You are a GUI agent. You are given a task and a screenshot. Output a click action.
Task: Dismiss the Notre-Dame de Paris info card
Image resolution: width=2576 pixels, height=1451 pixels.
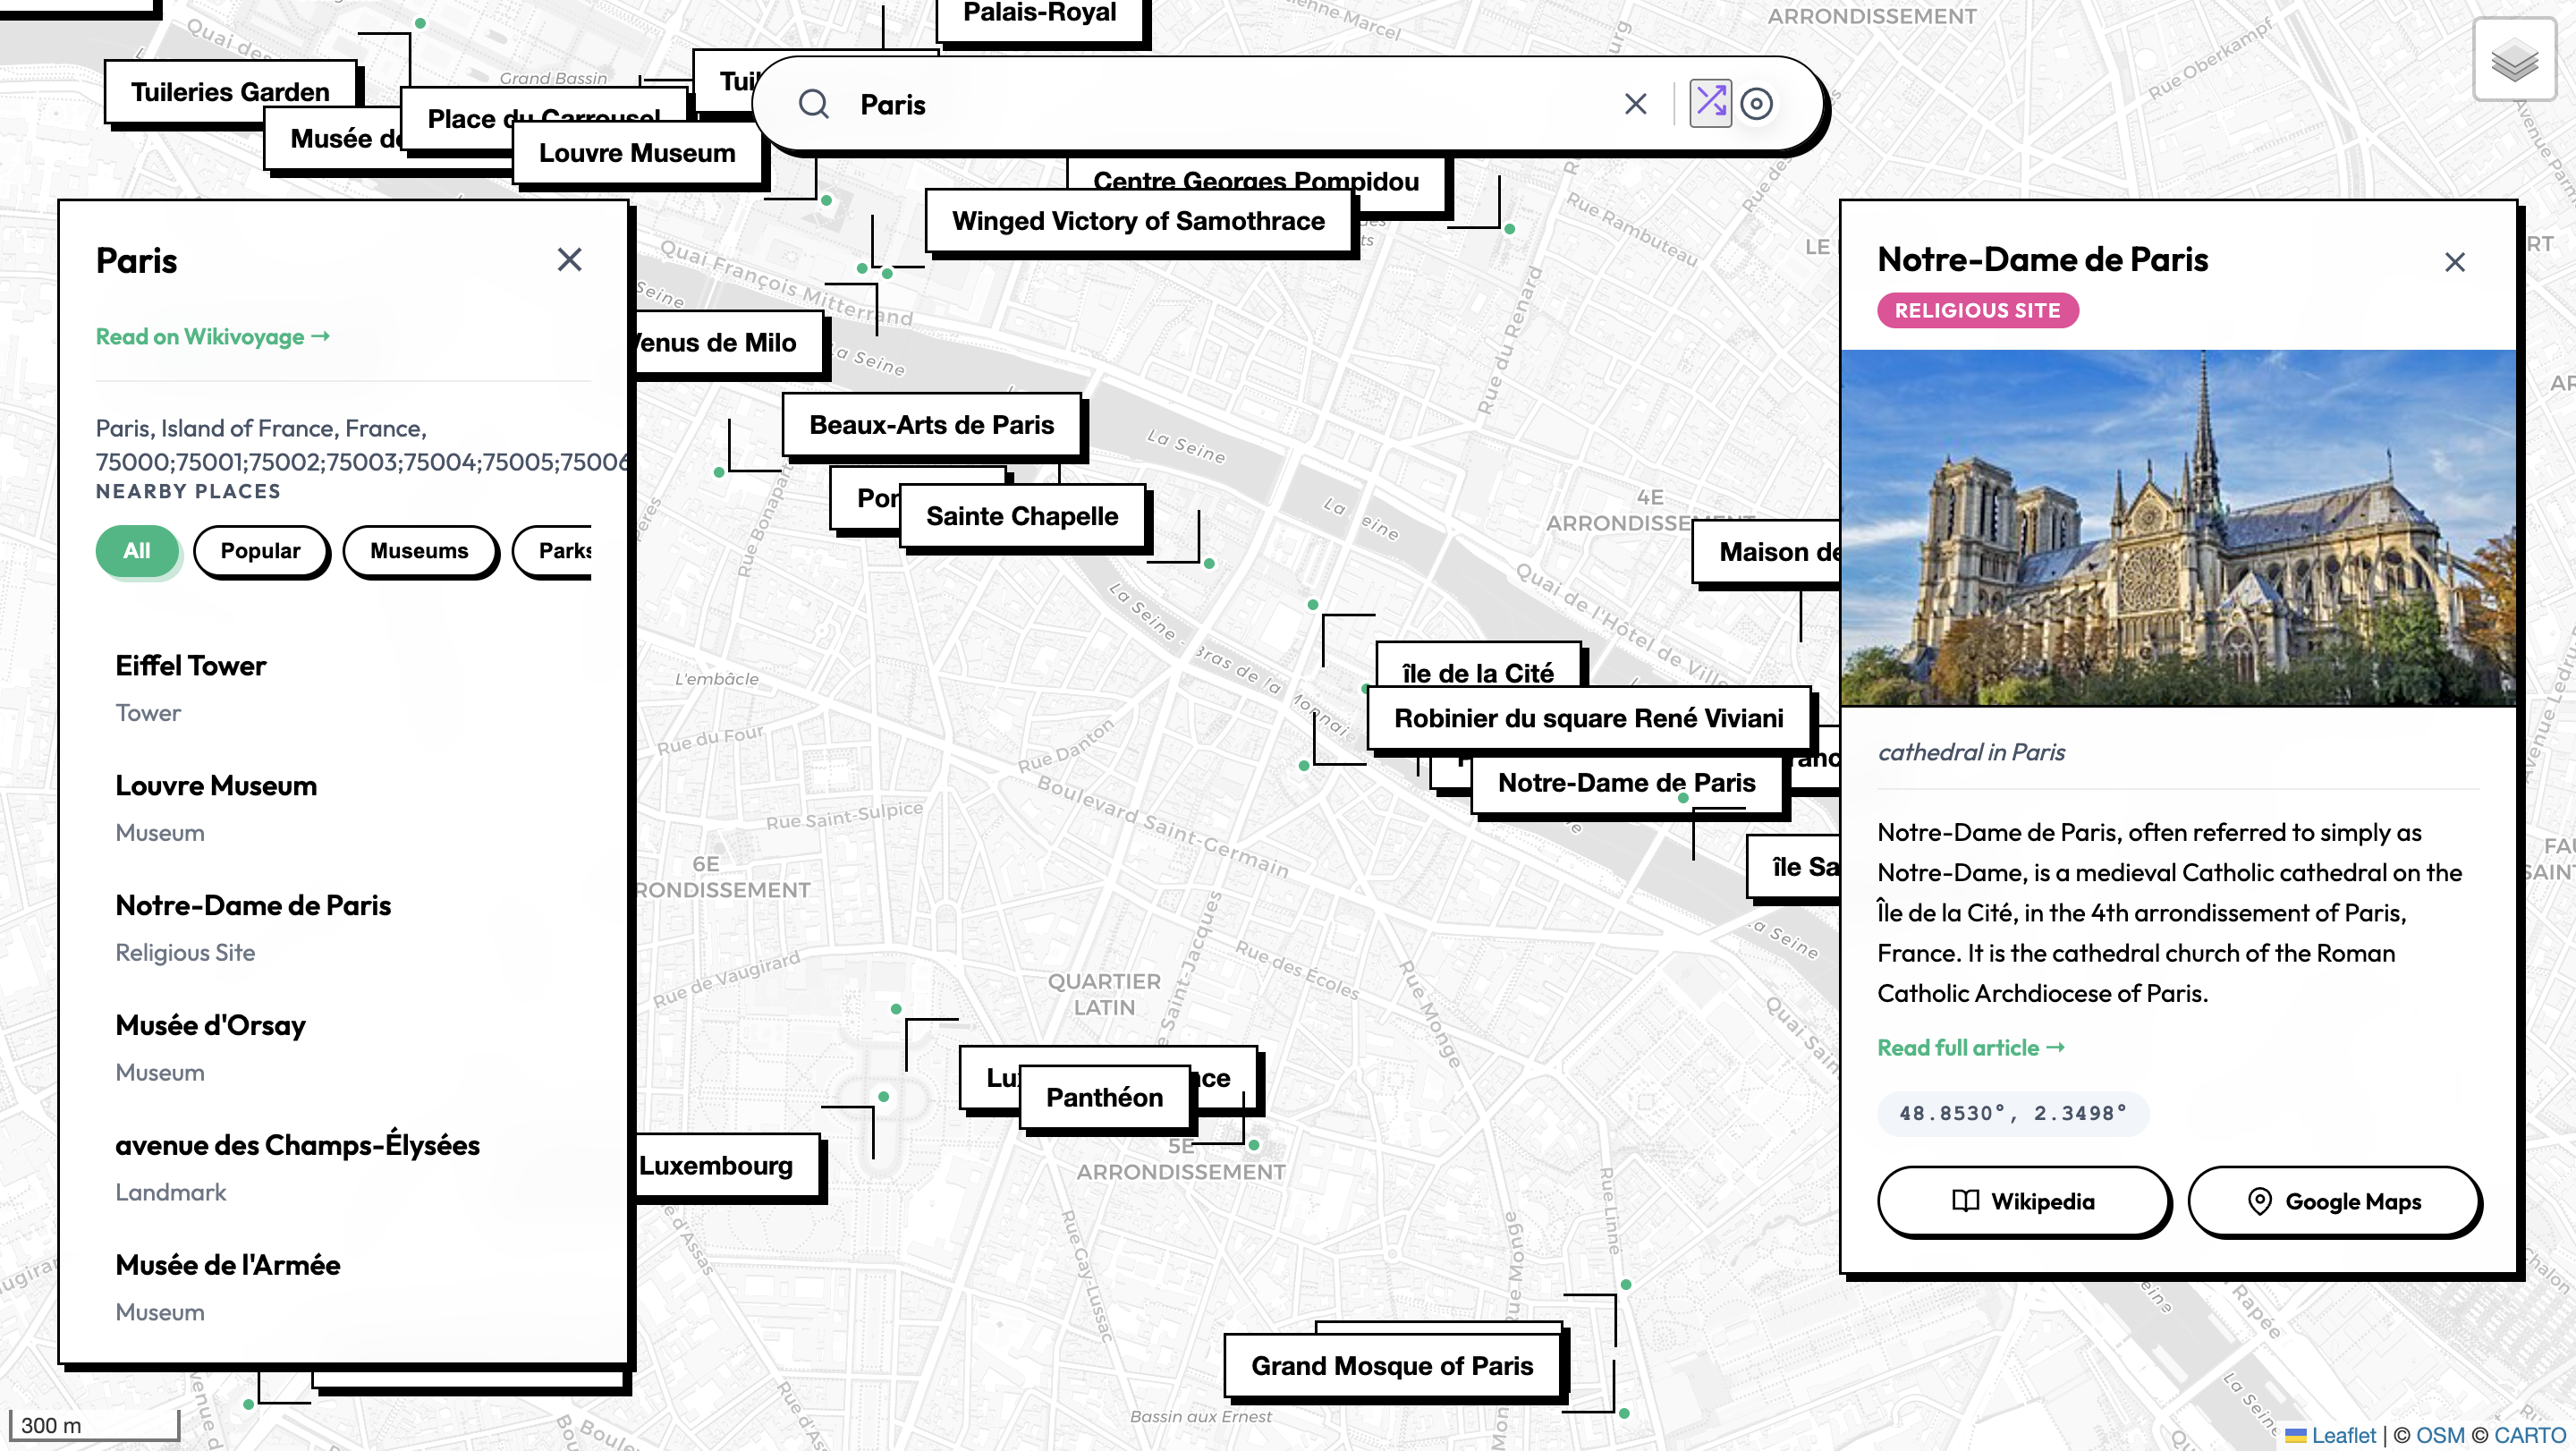(2456, 261)
